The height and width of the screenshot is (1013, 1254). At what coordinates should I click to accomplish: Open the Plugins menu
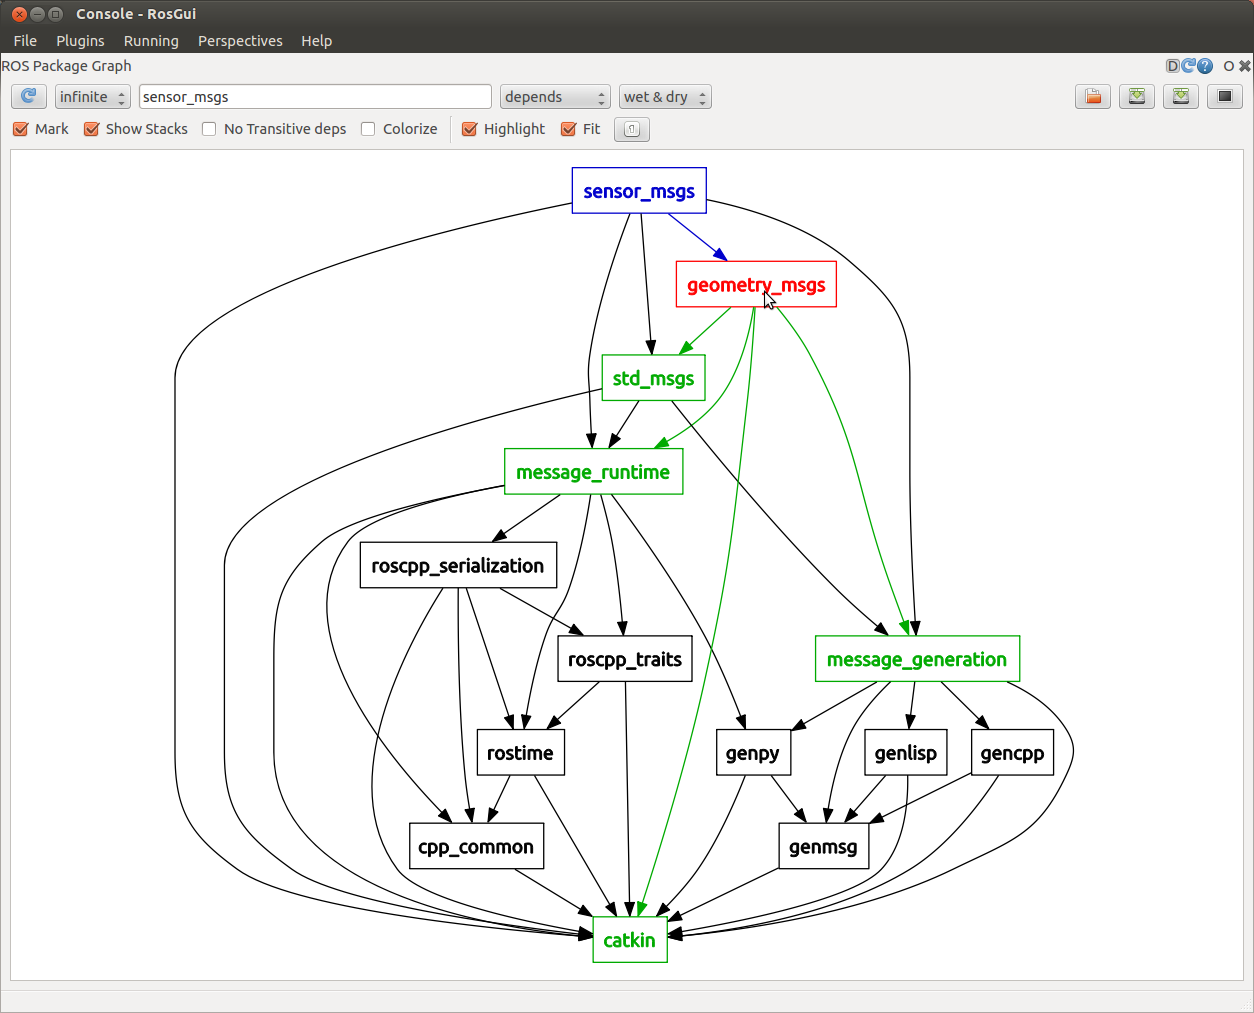(80, 41)
